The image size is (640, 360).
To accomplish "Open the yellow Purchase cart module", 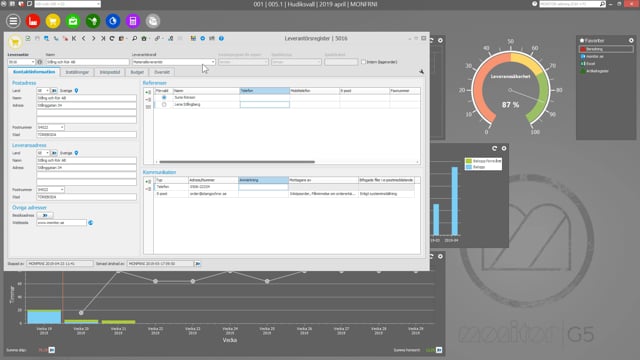I will click(53, 21).
